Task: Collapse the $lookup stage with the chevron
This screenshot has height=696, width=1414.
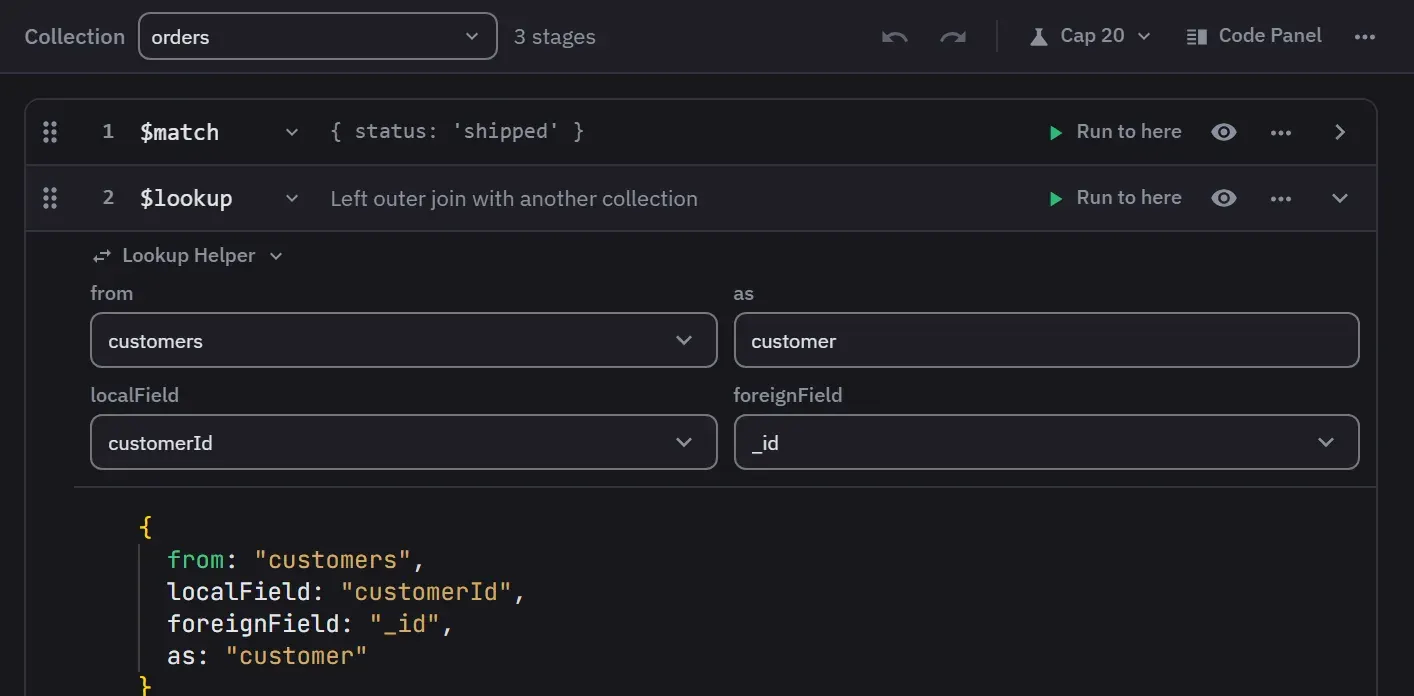Action: point(1341,198)
